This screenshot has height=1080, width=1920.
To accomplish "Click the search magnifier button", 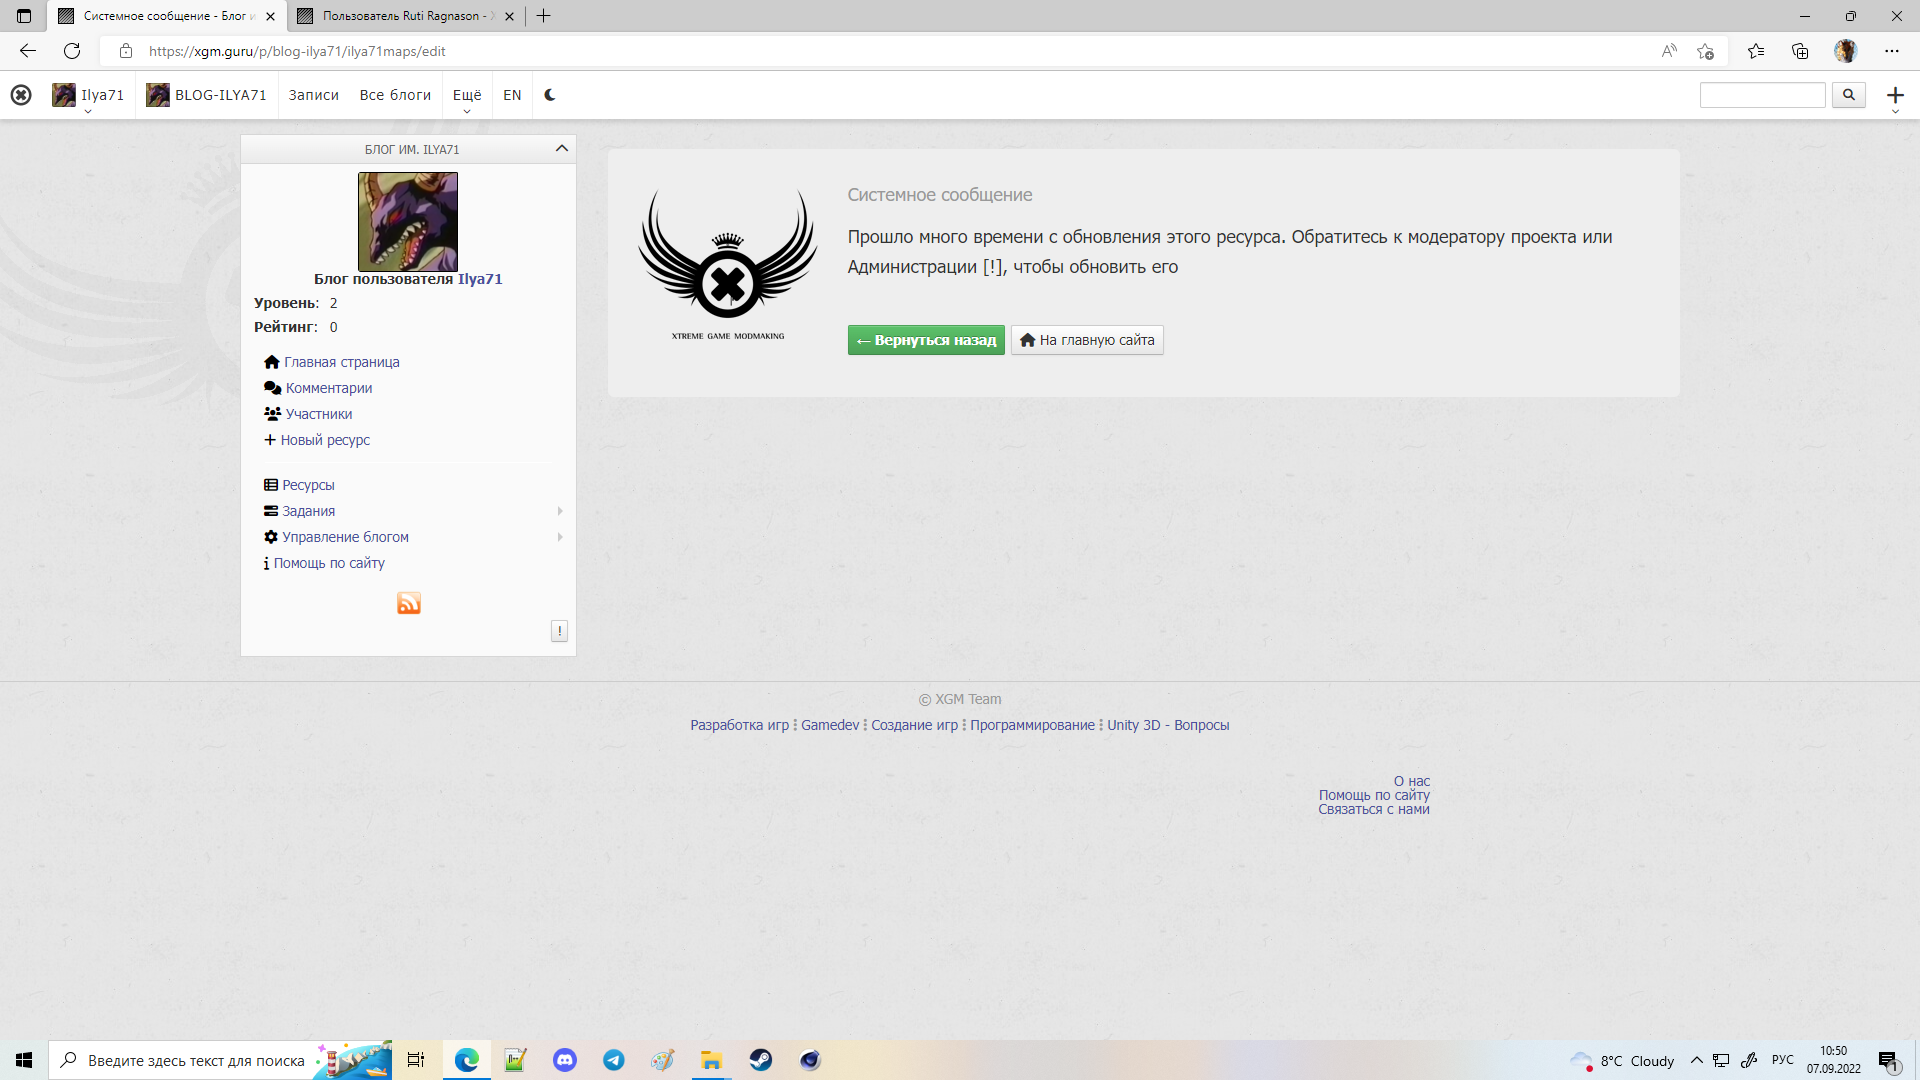I will pos(1848,95).
